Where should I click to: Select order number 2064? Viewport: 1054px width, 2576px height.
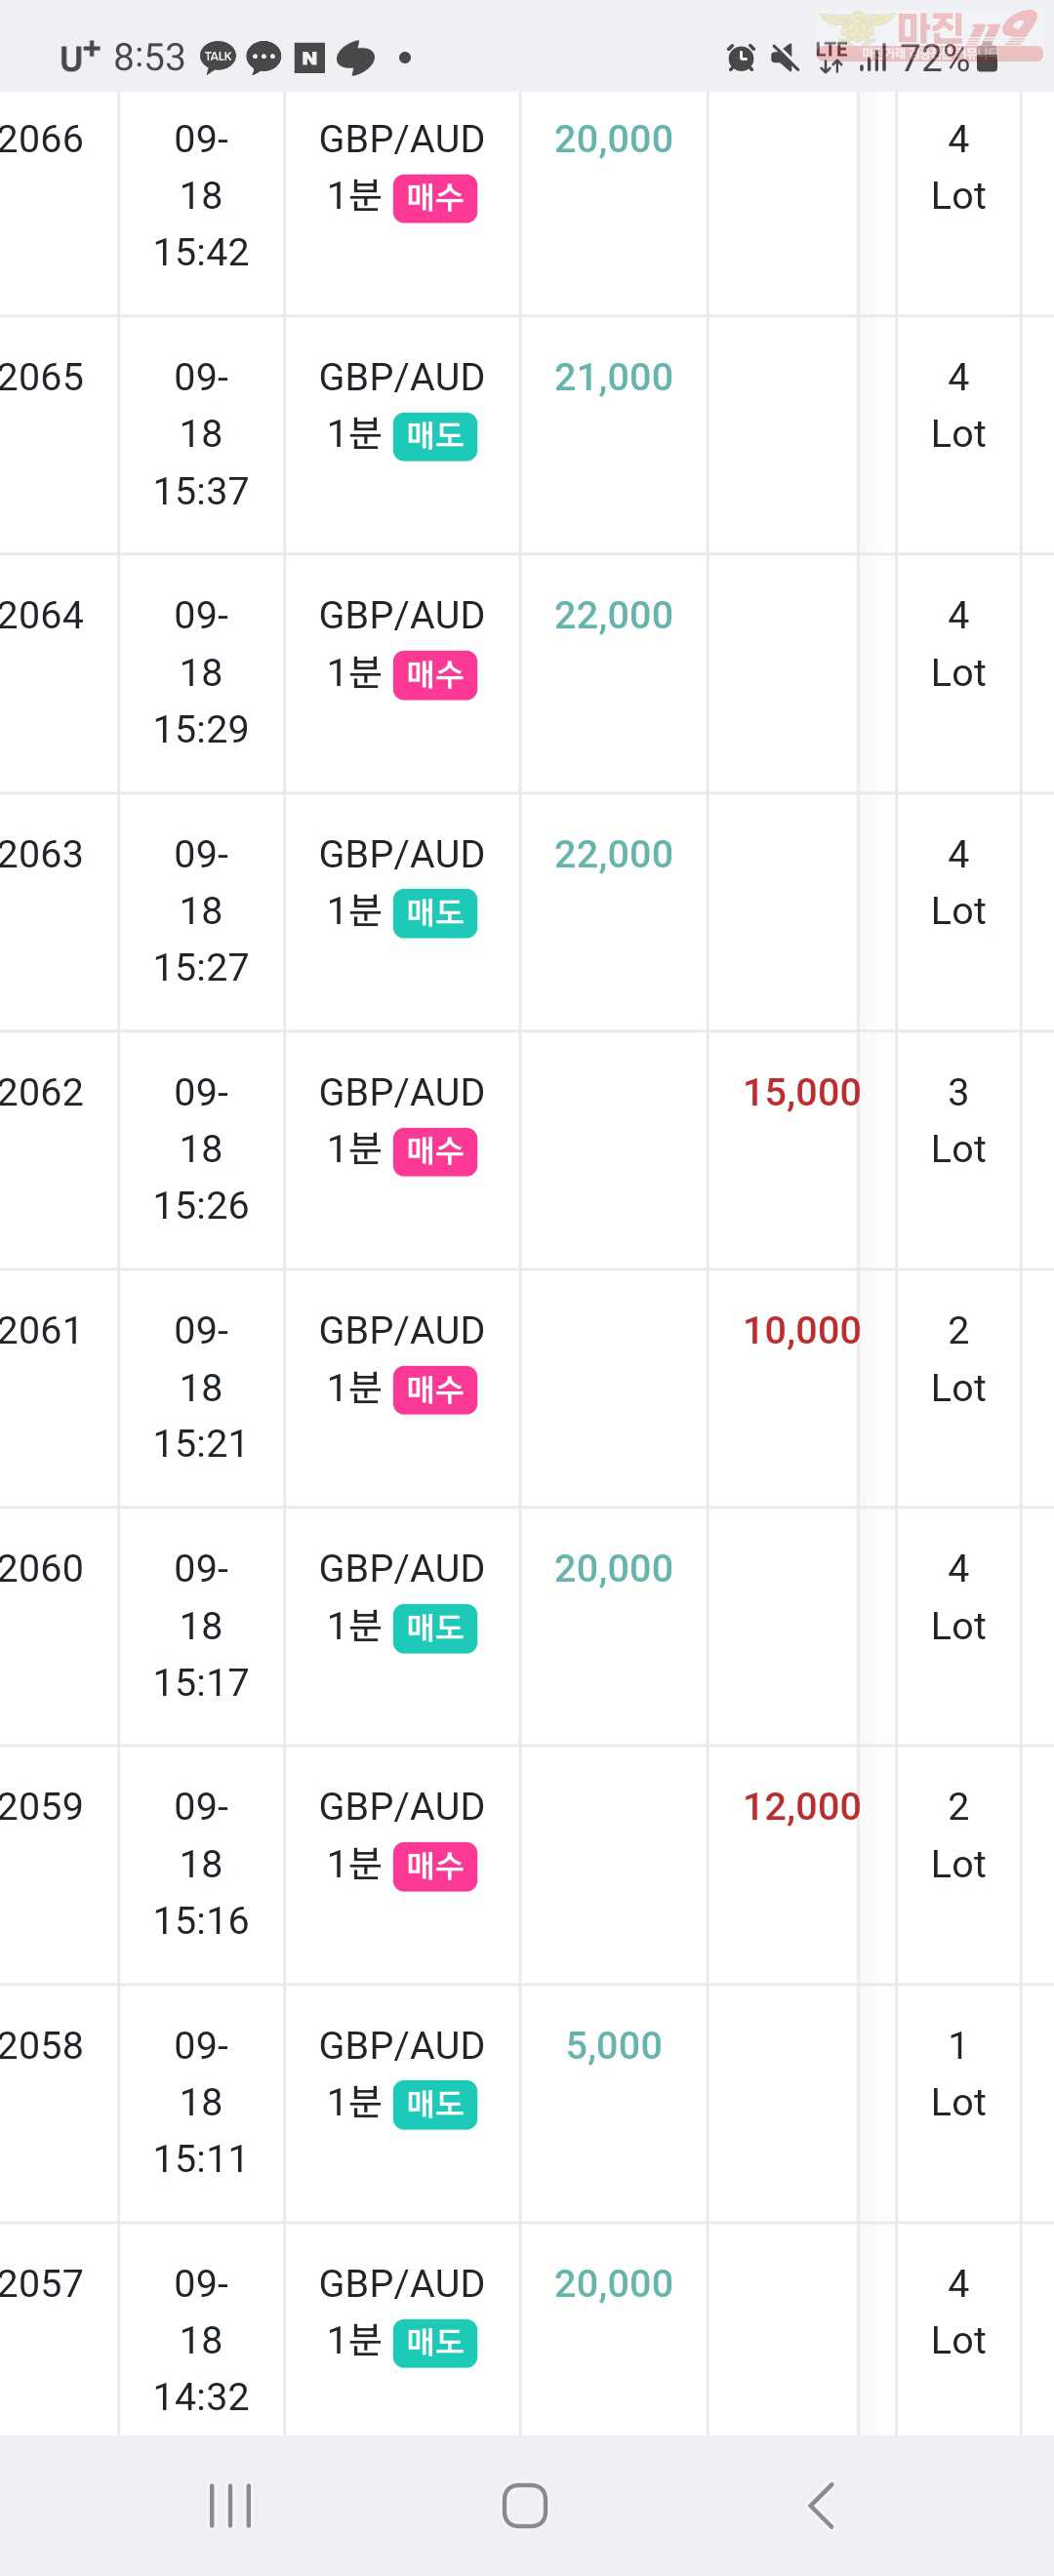(x=41, y=615)
